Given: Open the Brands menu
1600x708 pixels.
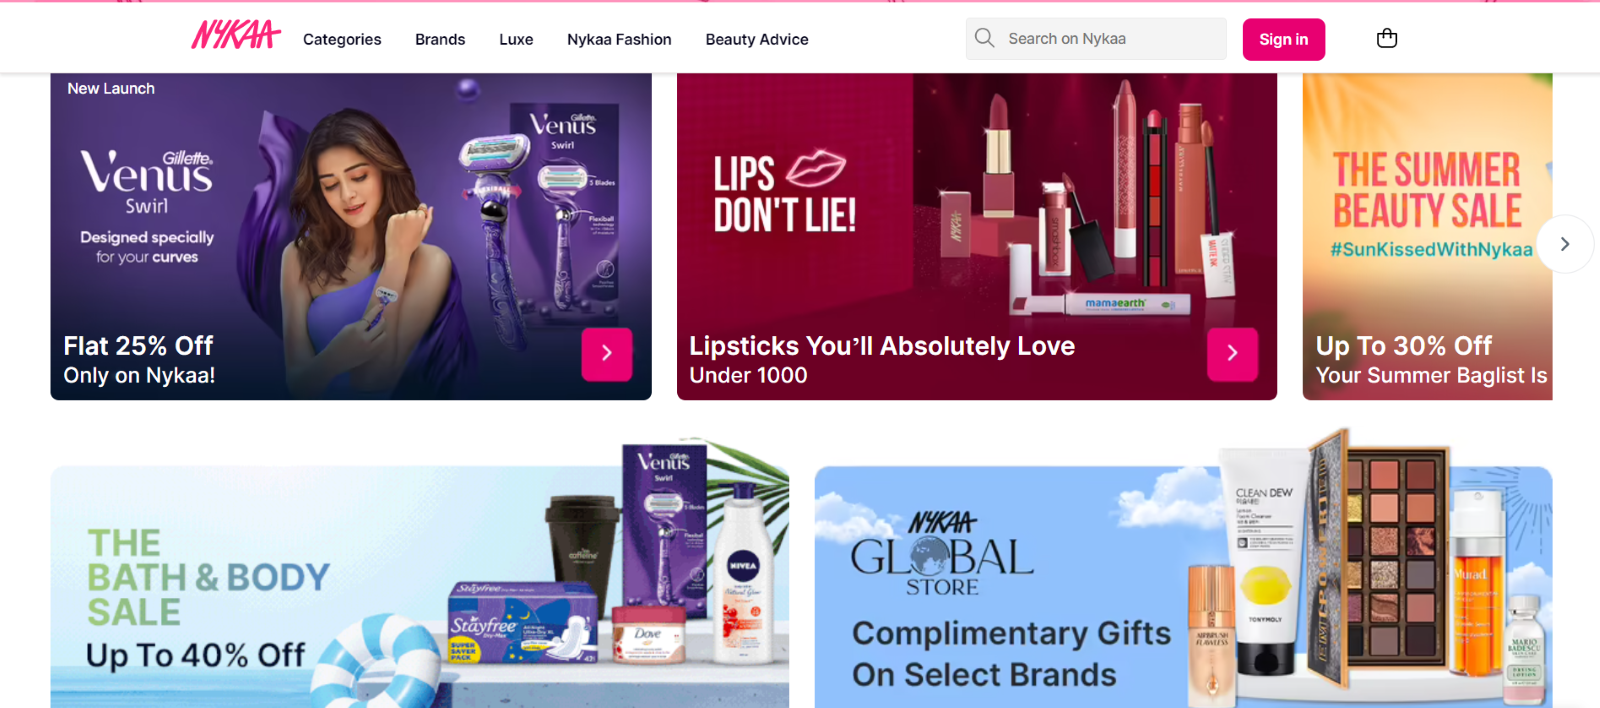Looking at the screenshot, I should click(x=440, y=39).
